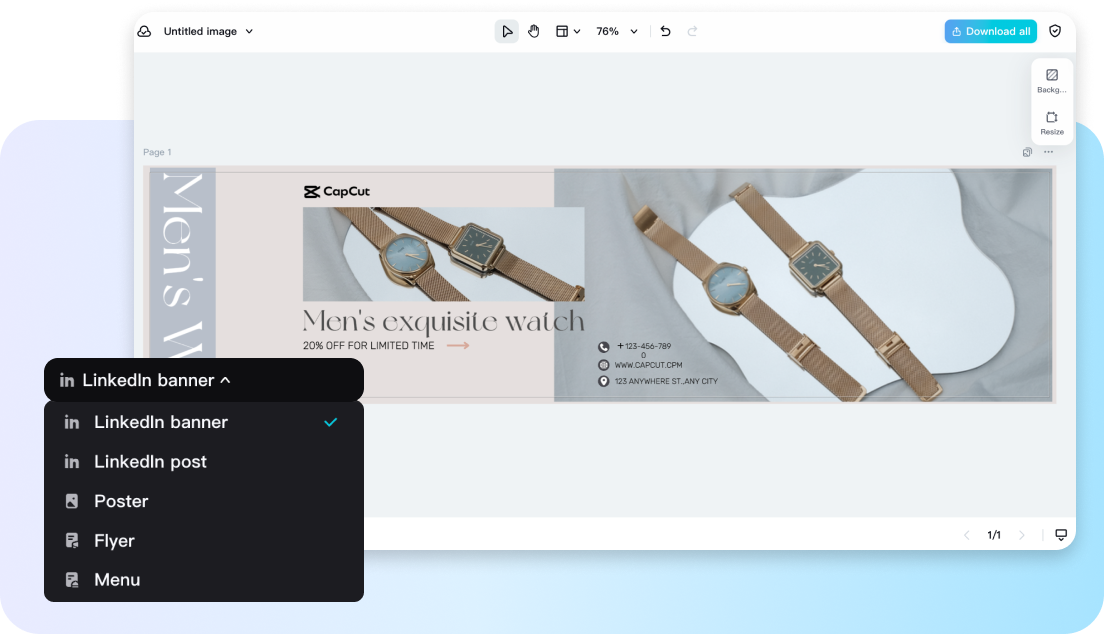Open the presentation view icon
The height and width of the screenshot is (634, 1104).
(1061, 535)
